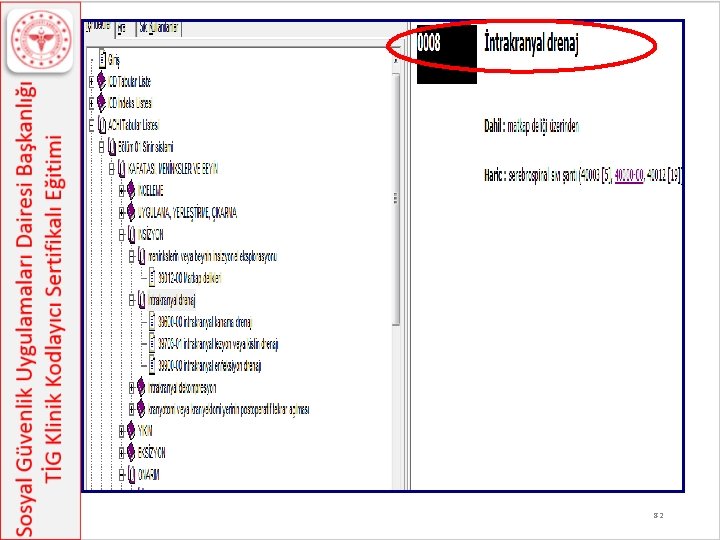The image size is (720, 540).
Task: Switch to the İçindekiler tab
Action: pos(98,27)
